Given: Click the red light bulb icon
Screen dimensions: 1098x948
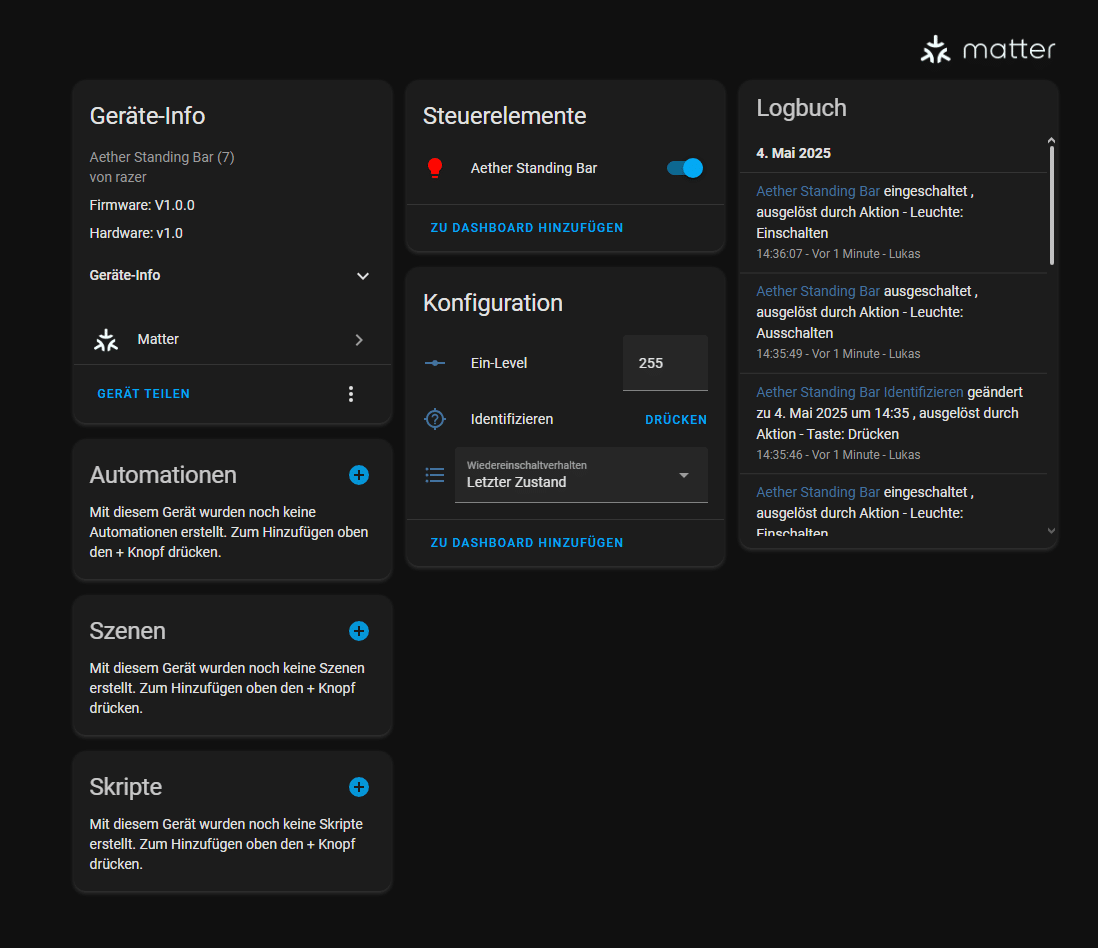Looking at the screenshot, I should (434, 168).
